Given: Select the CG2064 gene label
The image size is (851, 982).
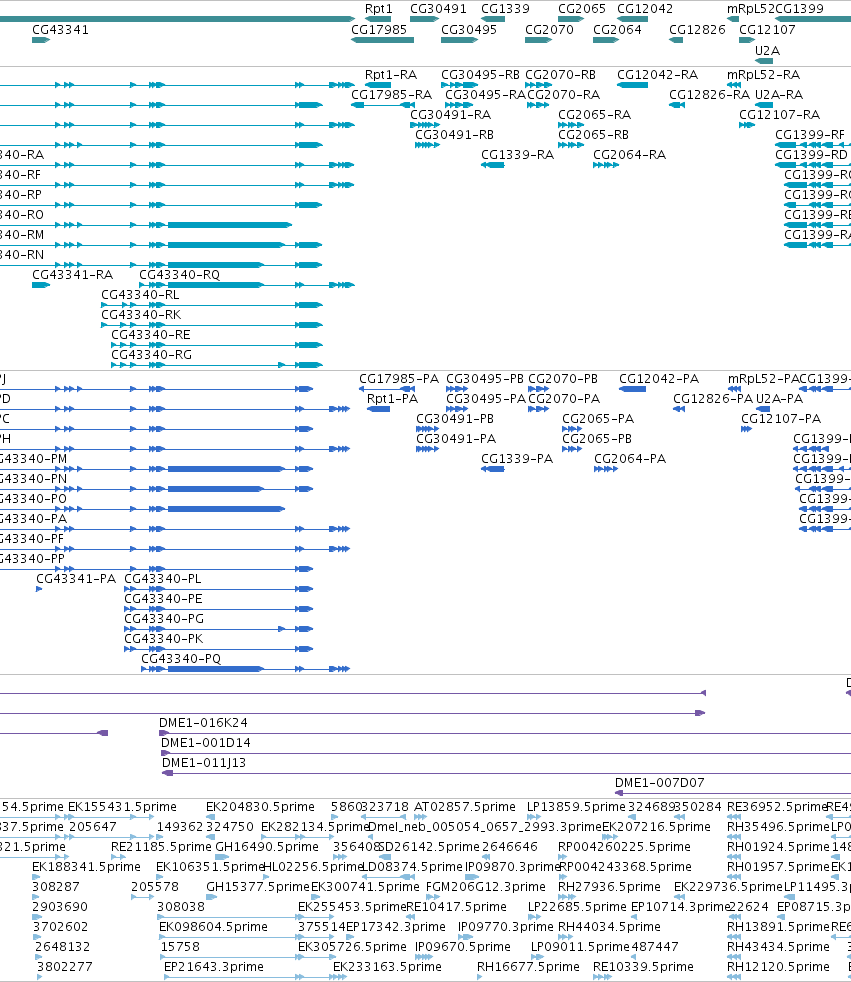Looking at the screenshot, I should [617, 29].
